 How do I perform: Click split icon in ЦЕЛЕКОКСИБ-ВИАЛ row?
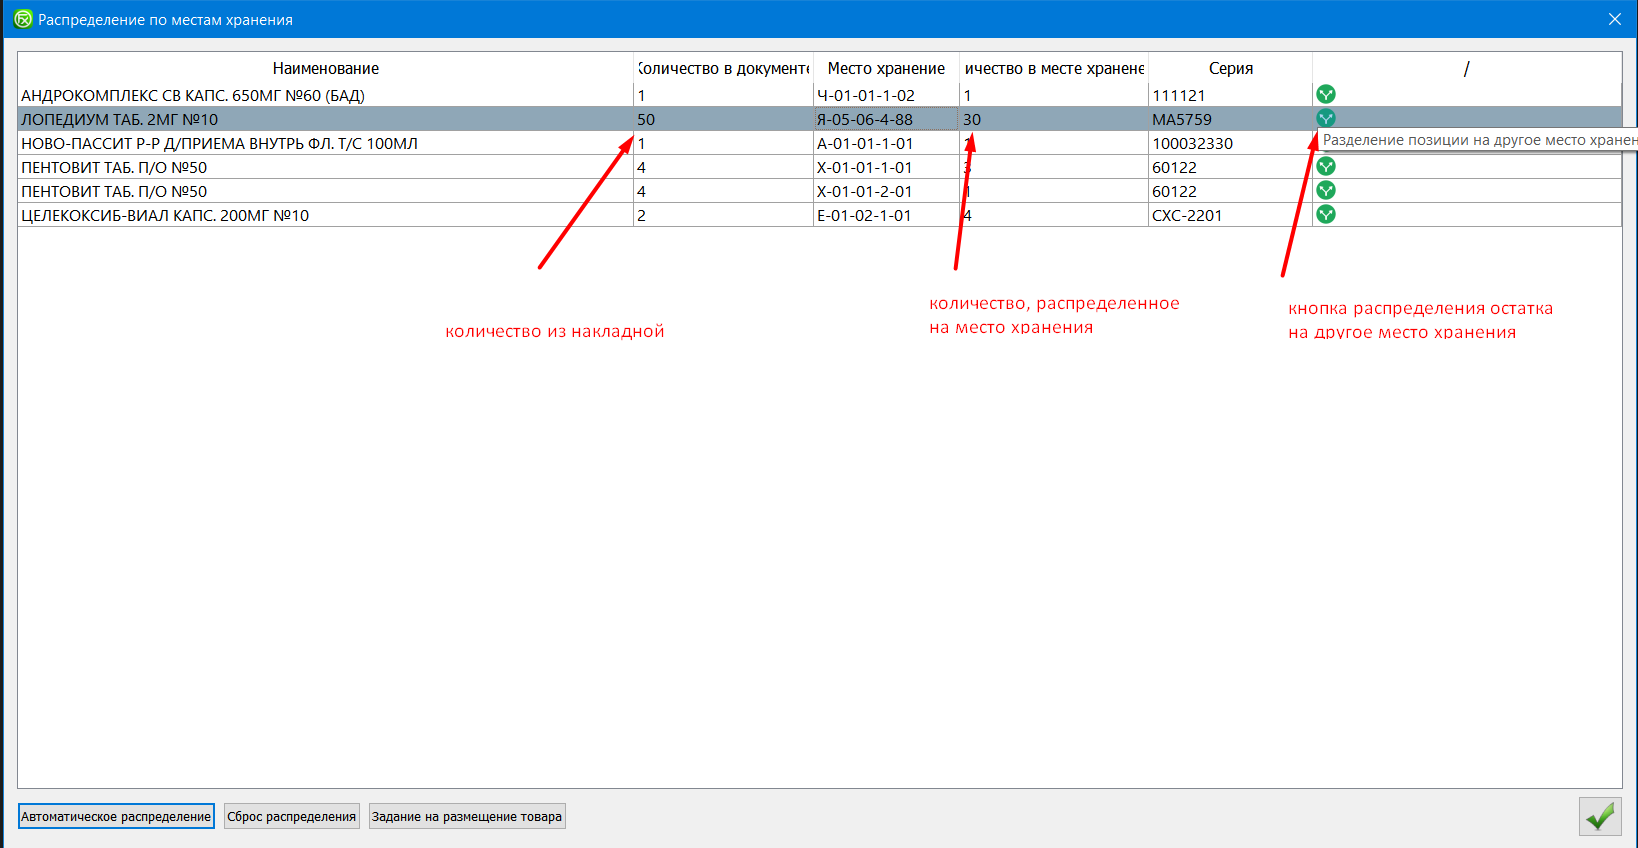pyautogui.click(x=1325, y=215)
